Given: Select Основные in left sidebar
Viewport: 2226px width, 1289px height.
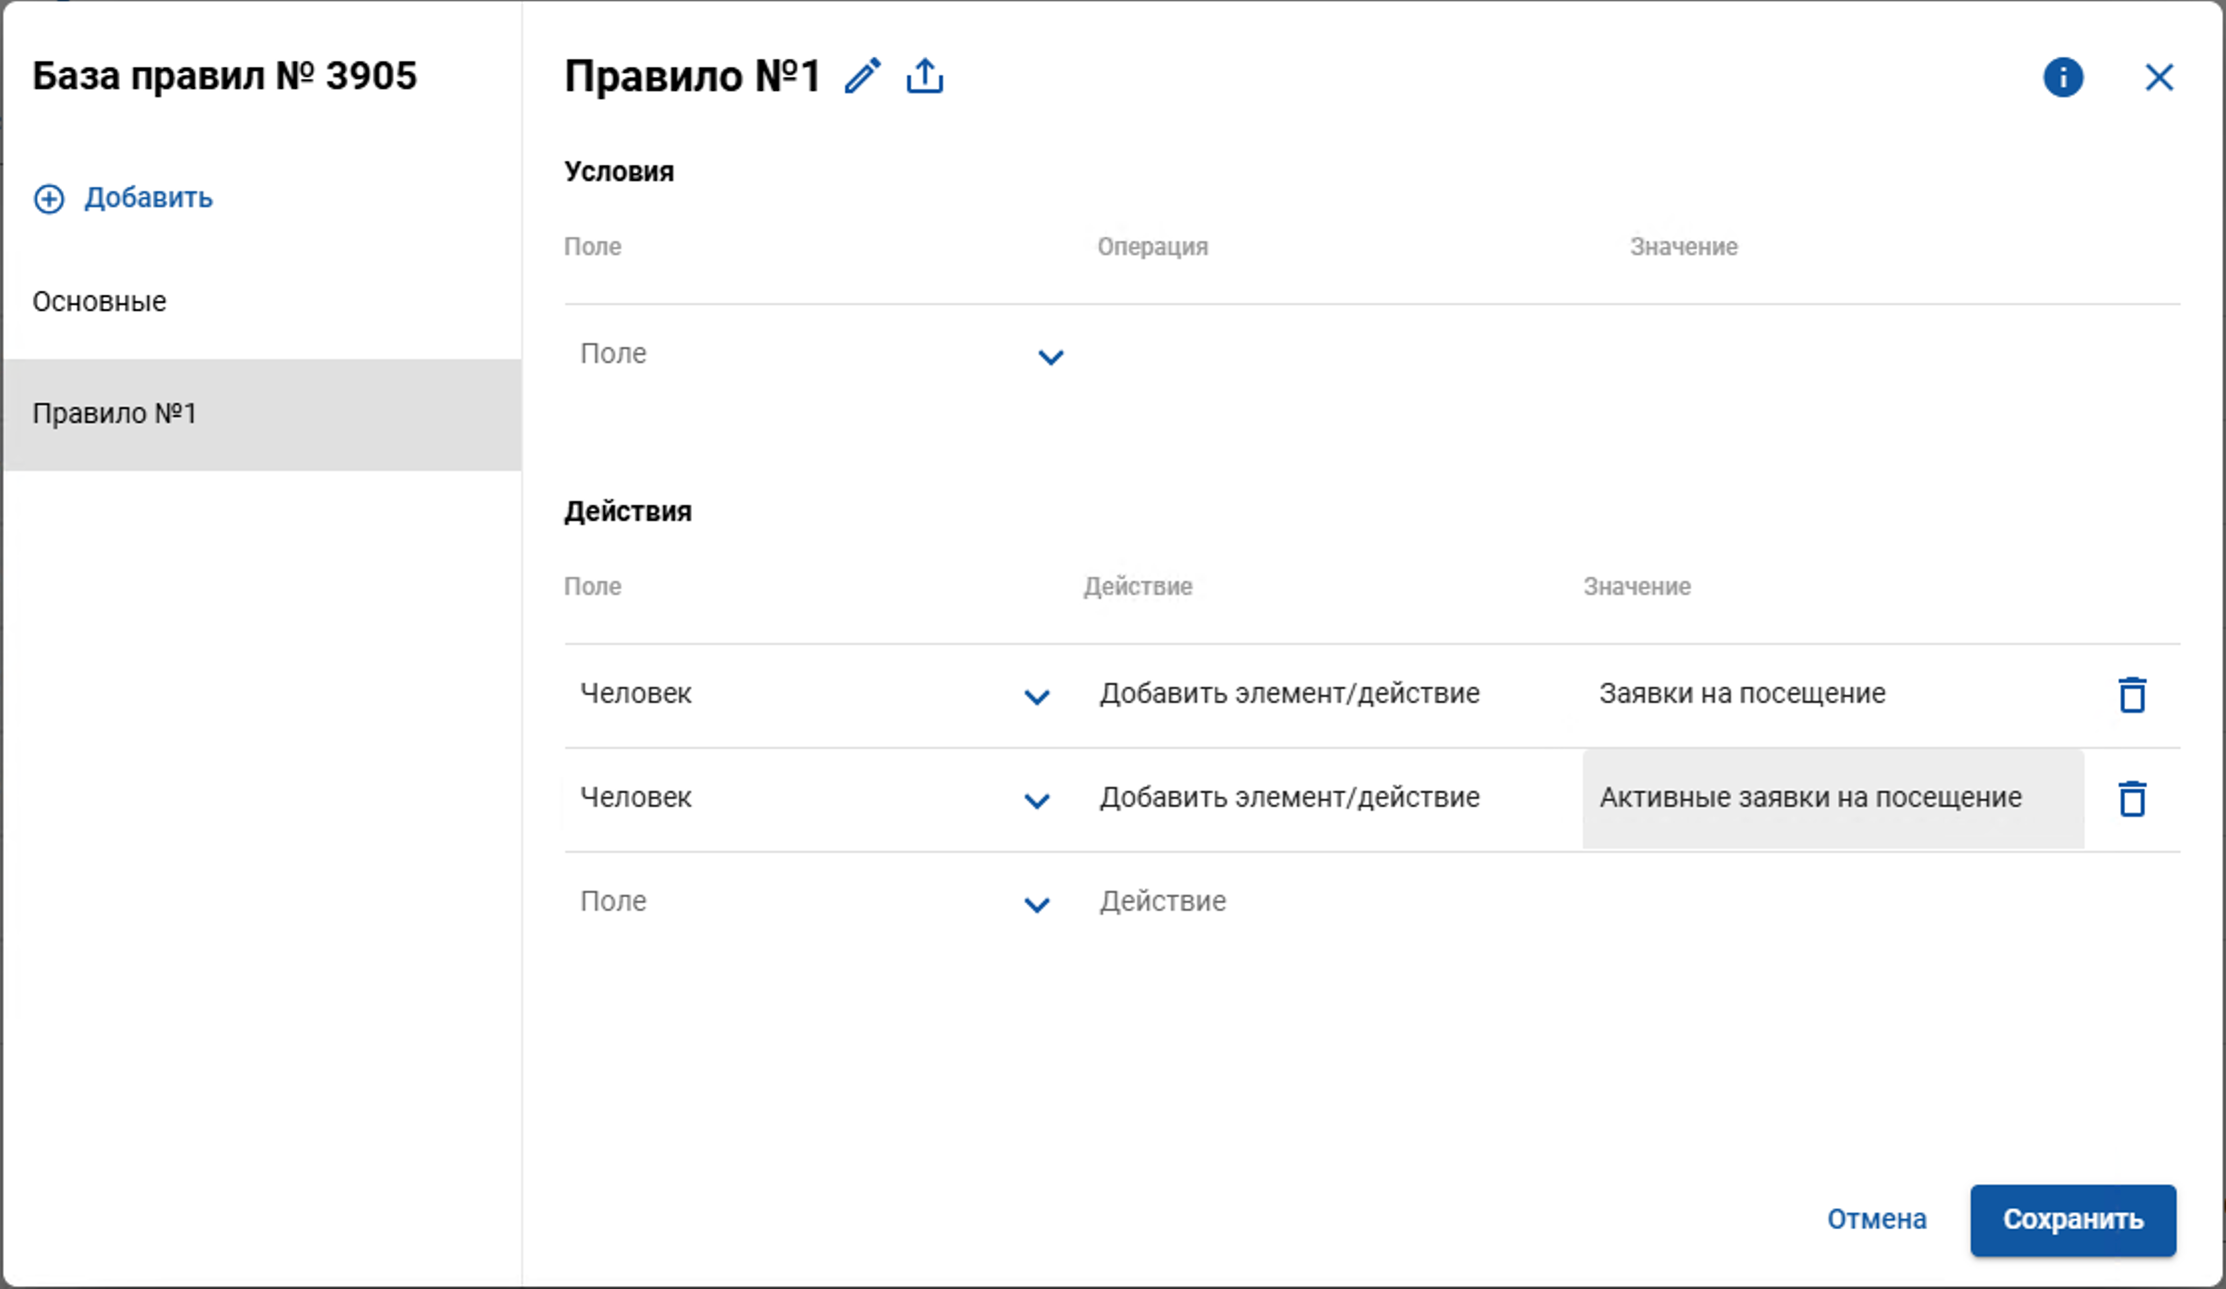Looking at the screenshot, I should pos(100,302).
